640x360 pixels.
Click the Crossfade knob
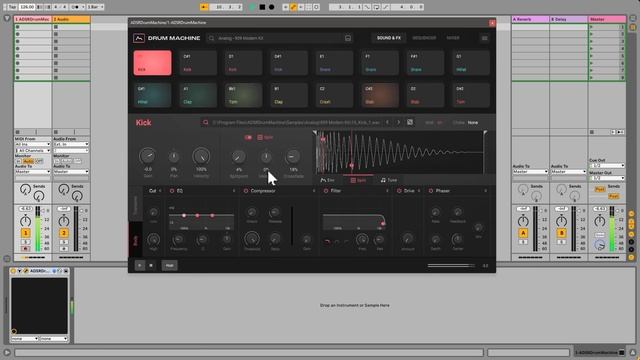click(293, 156)
